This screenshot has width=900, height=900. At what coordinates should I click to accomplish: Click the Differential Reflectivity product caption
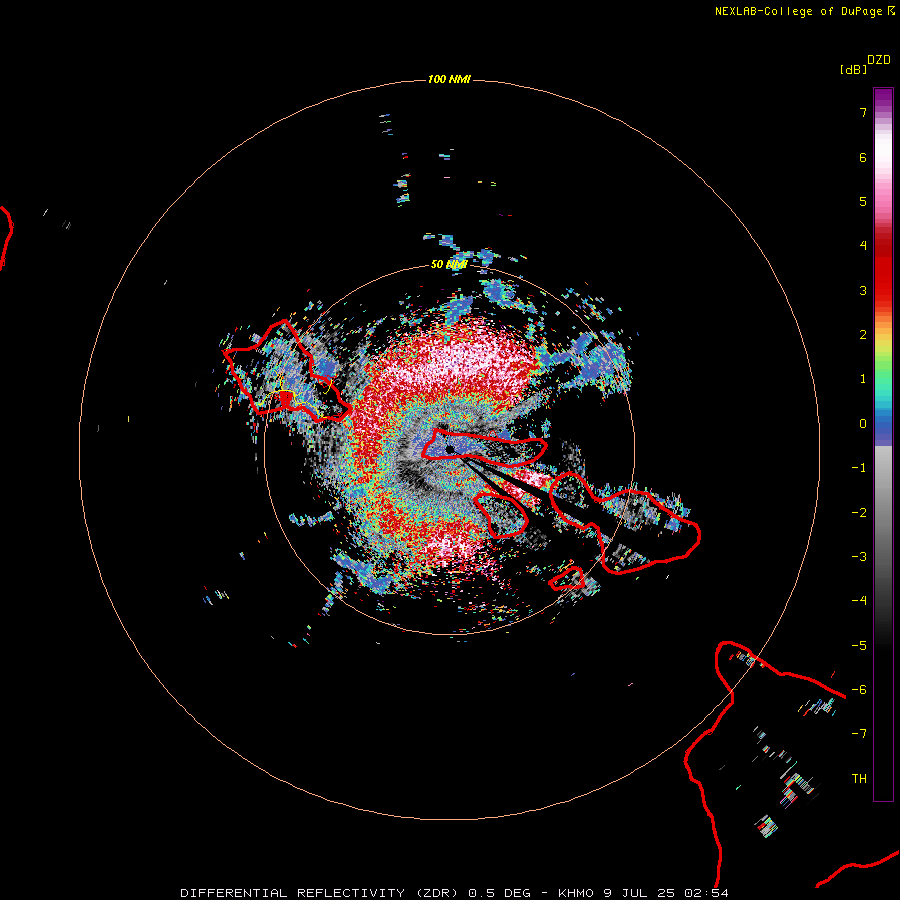tap(454, 893)
